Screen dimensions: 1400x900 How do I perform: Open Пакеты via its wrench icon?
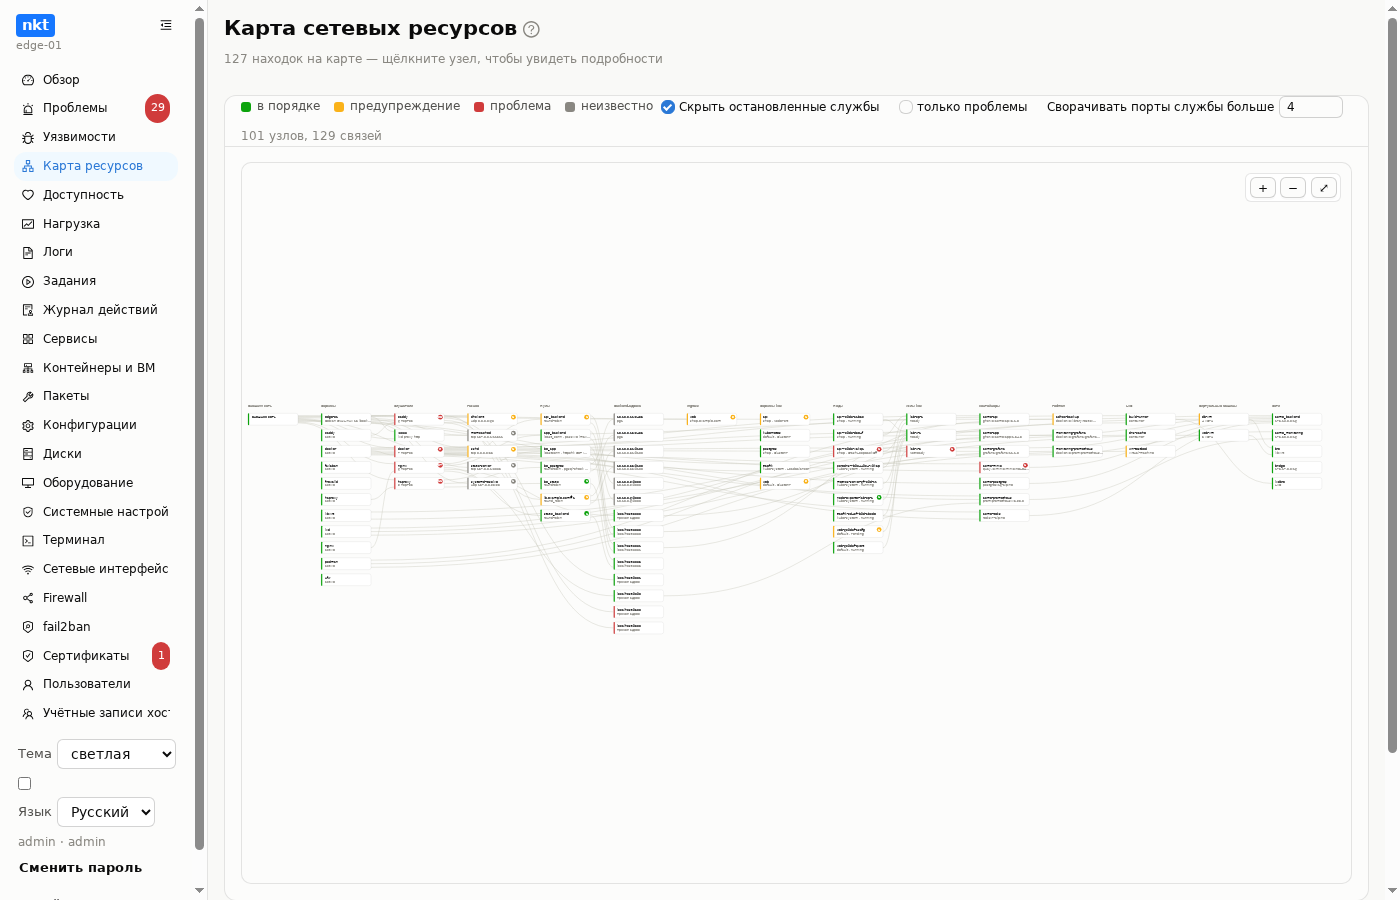point(28,396)
